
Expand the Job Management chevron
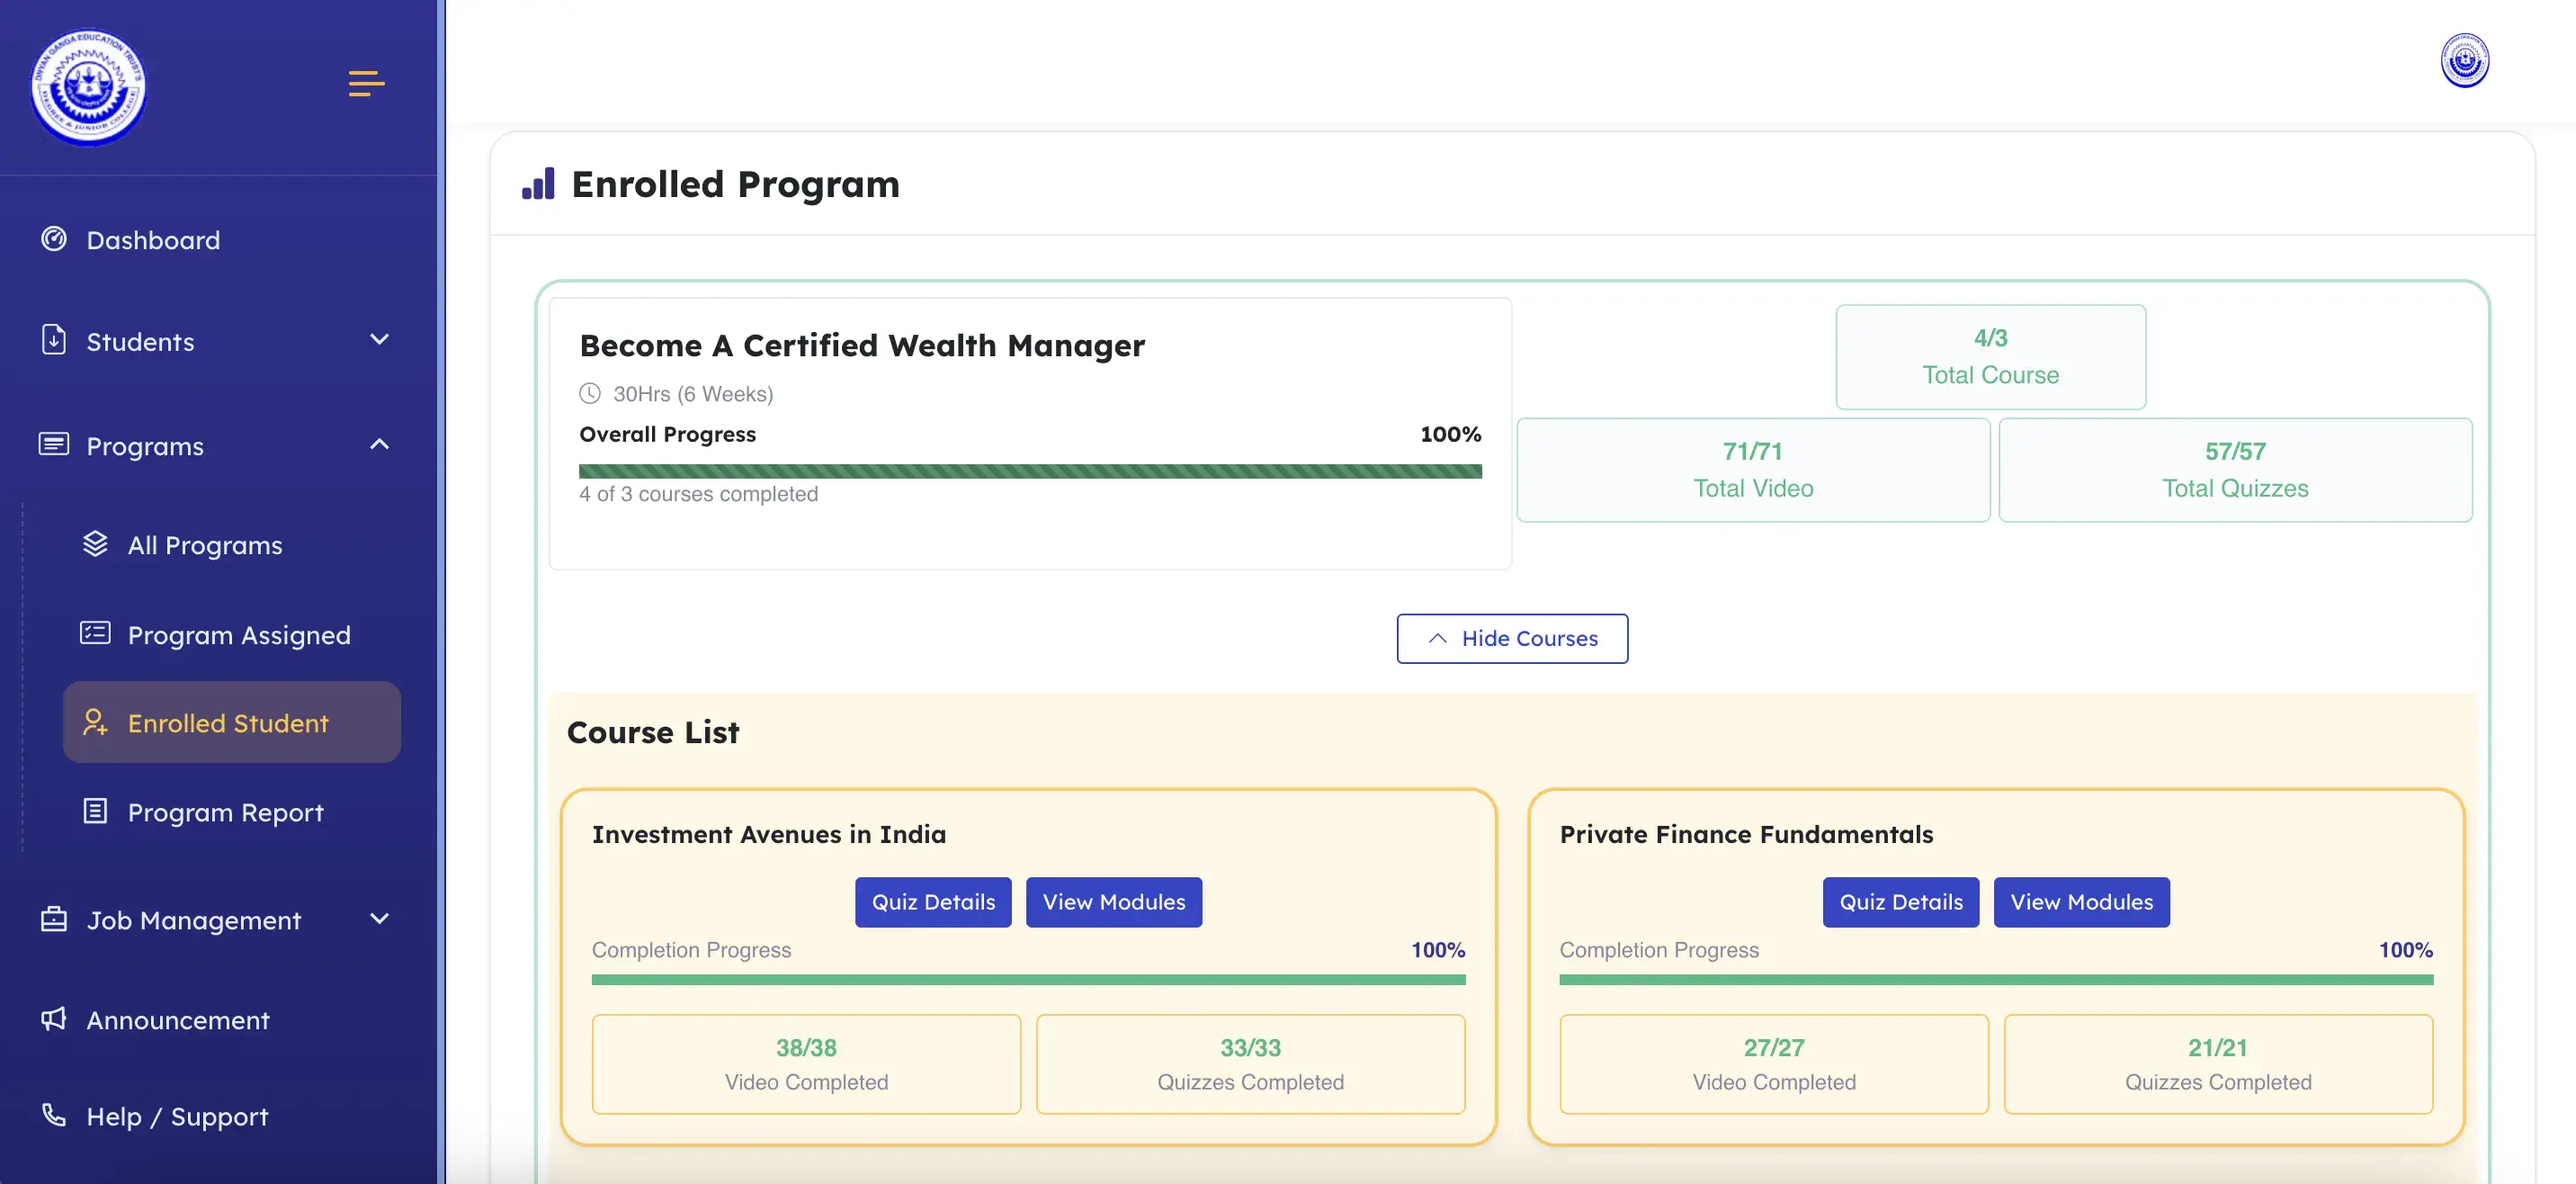[x=379, y=919]
